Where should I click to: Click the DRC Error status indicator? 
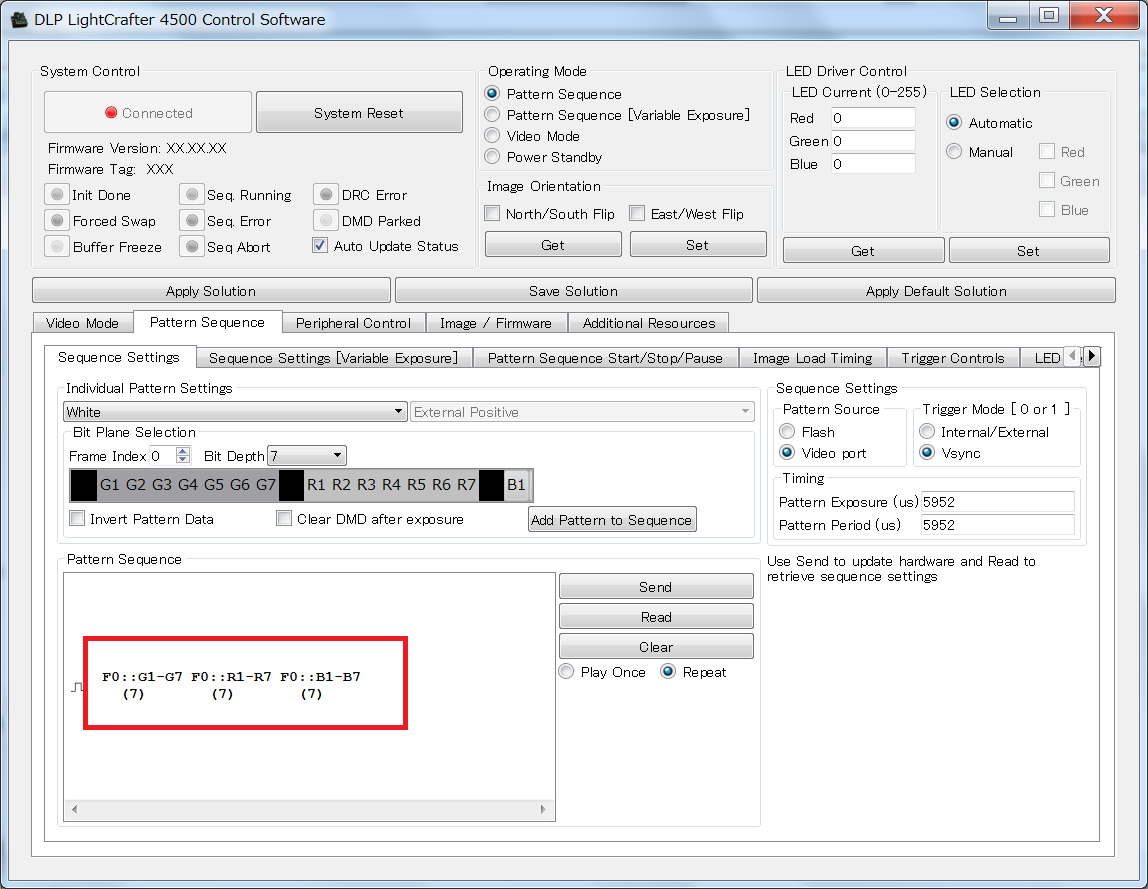point(326,195)
